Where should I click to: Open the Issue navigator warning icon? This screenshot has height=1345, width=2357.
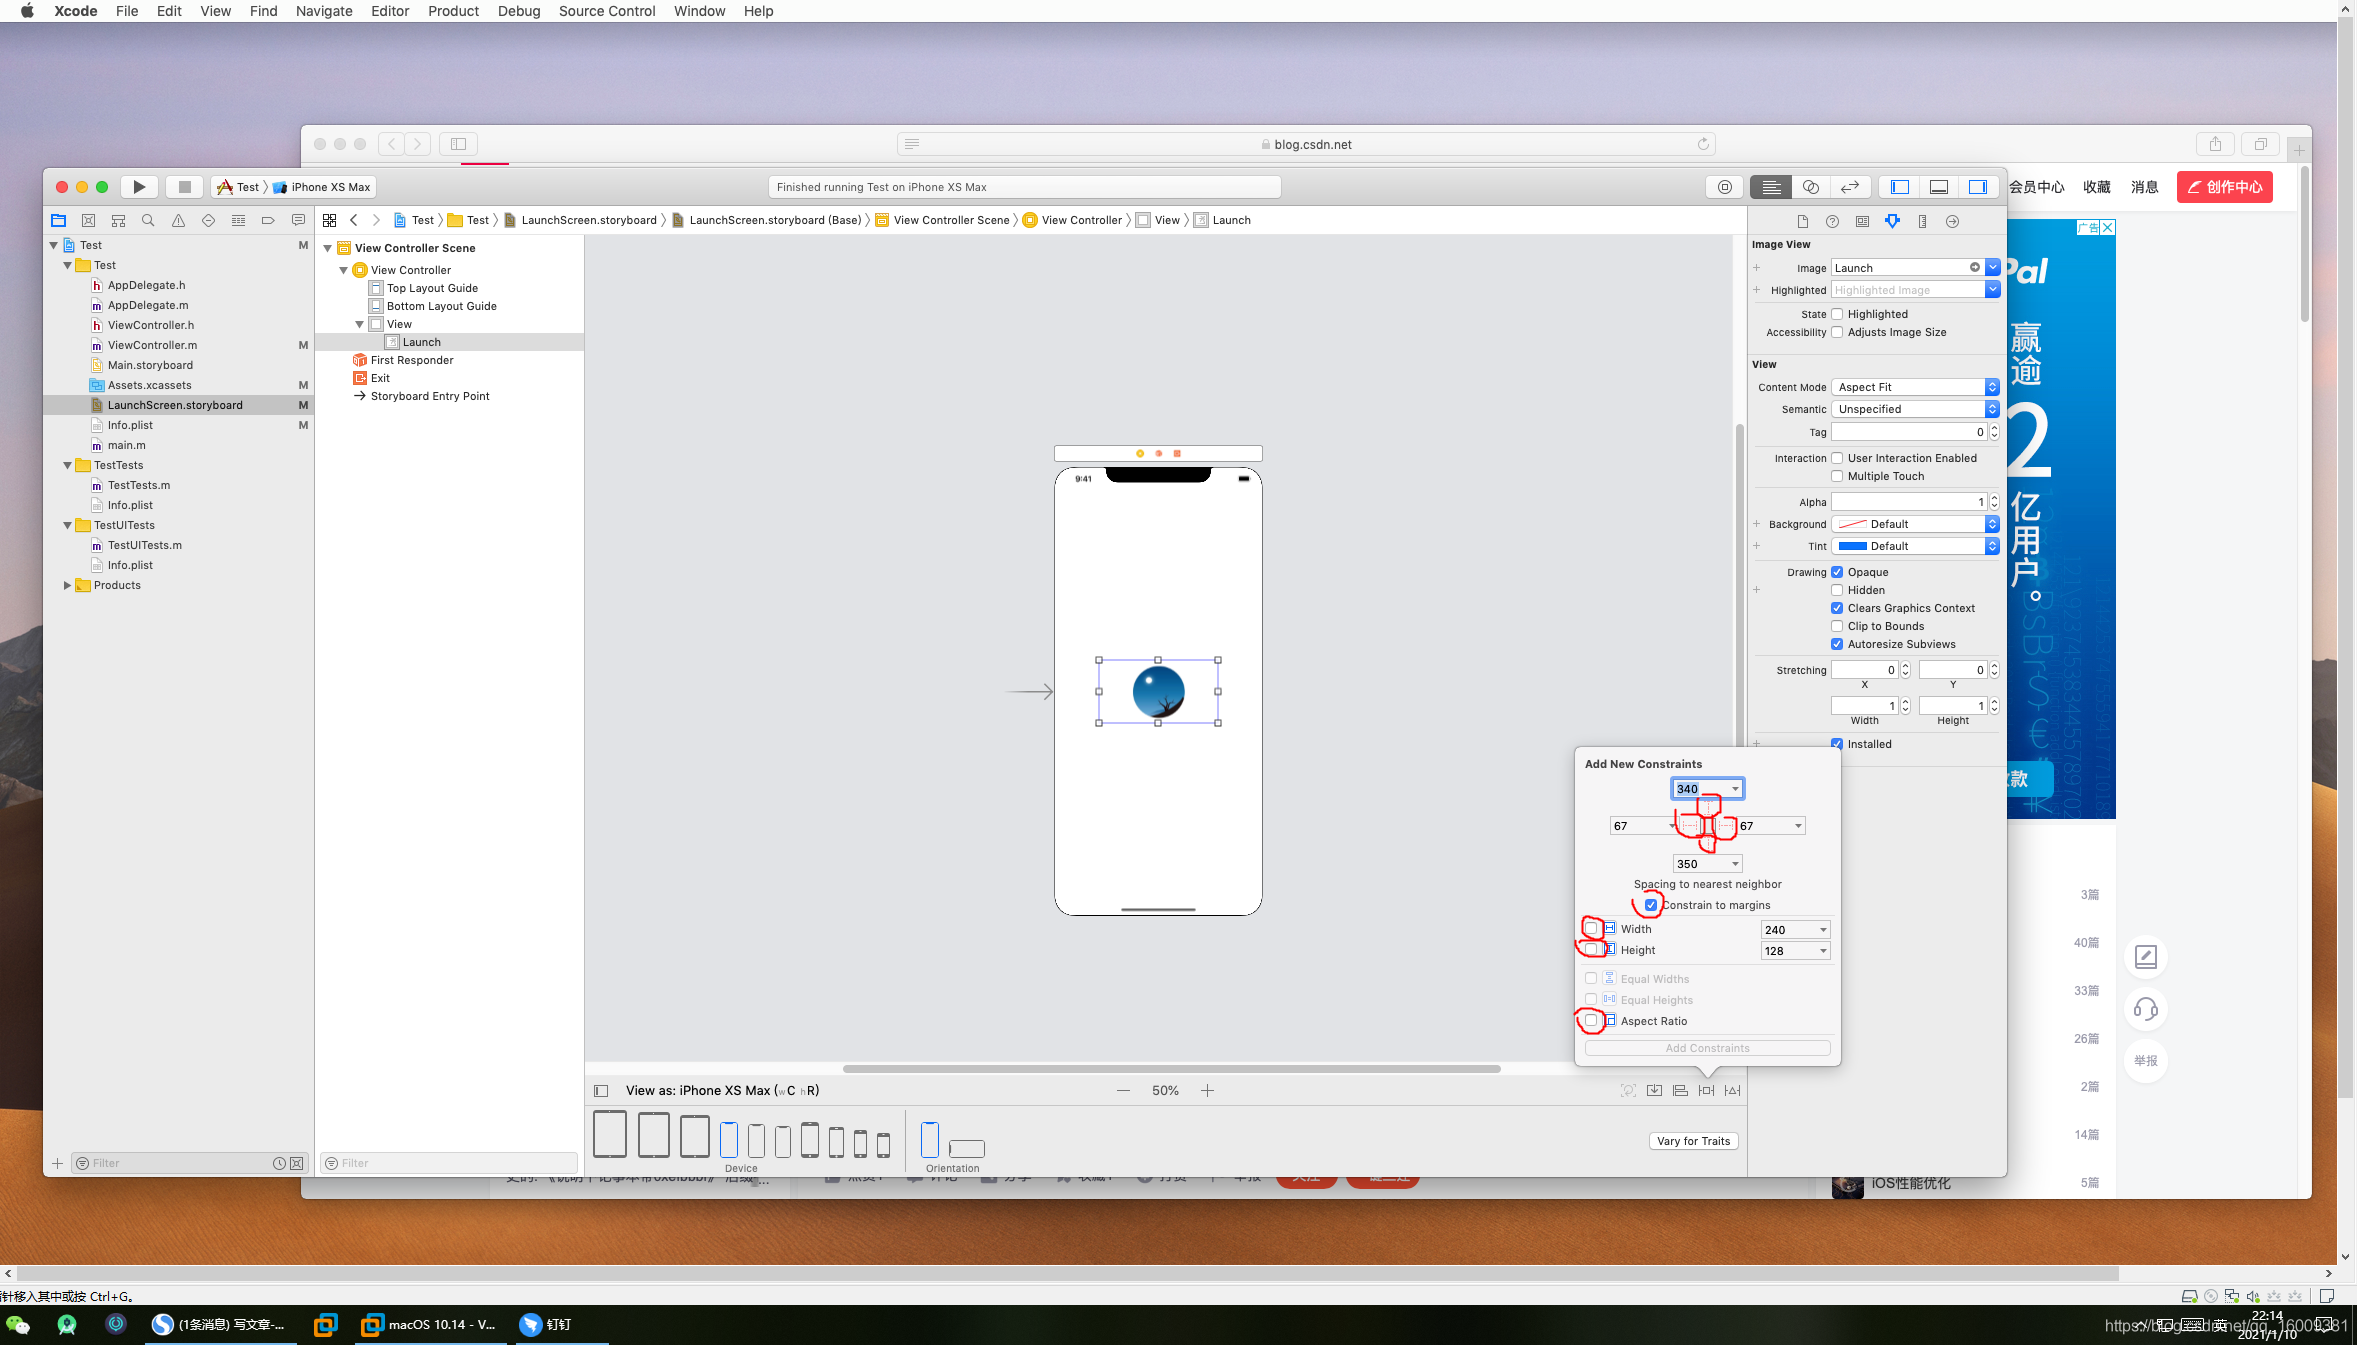178,220
